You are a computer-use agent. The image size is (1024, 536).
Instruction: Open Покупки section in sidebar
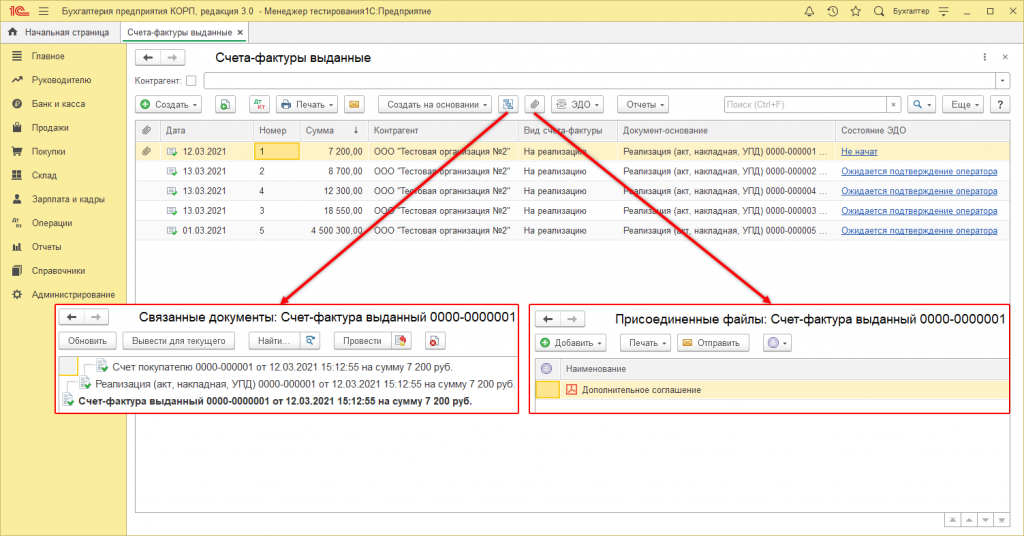48,151
